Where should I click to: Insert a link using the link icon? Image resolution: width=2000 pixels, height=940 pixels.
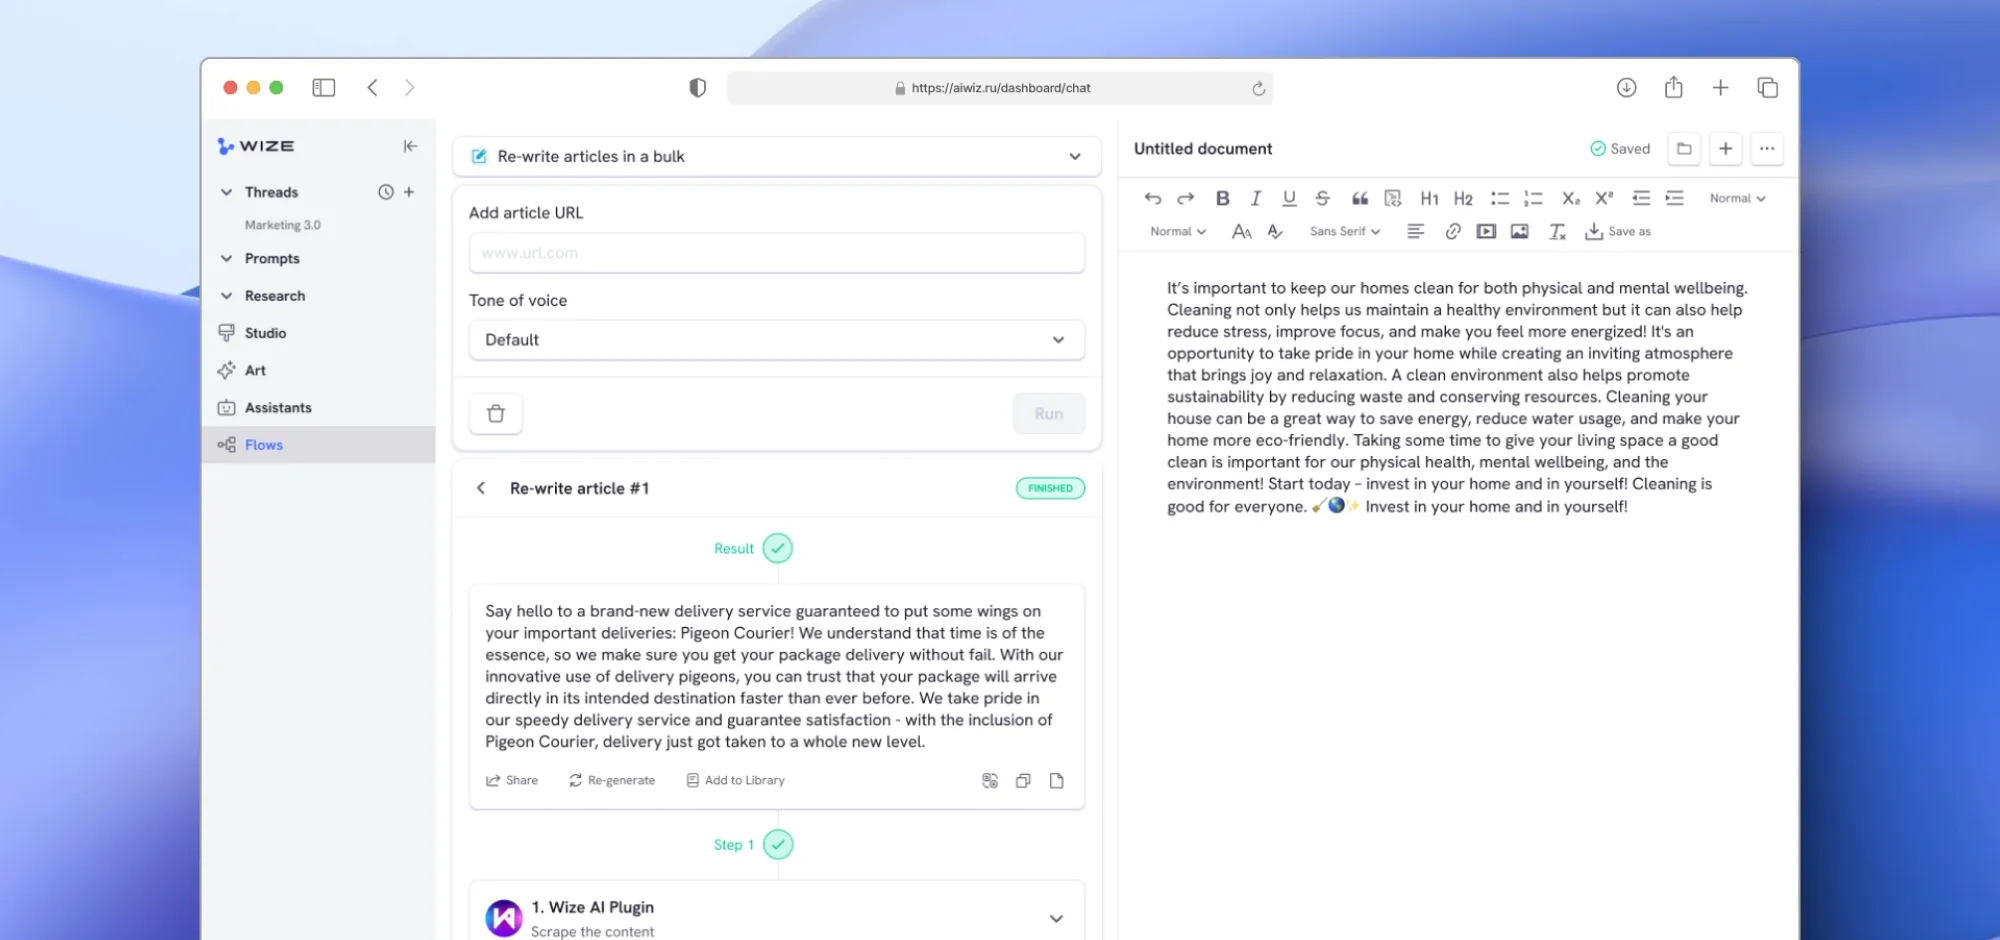(1452, 231)
